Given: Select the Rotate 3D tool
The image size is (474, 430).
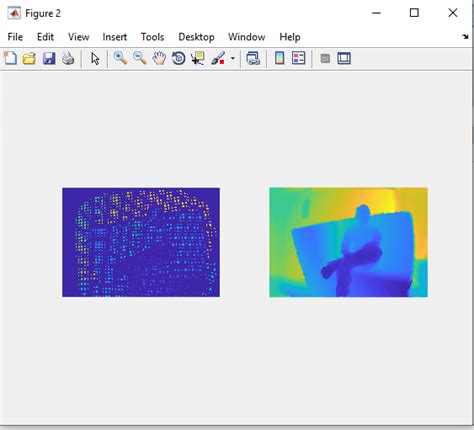Looking at the screenshot, I should pyautogui.click(x=179, y=58).
